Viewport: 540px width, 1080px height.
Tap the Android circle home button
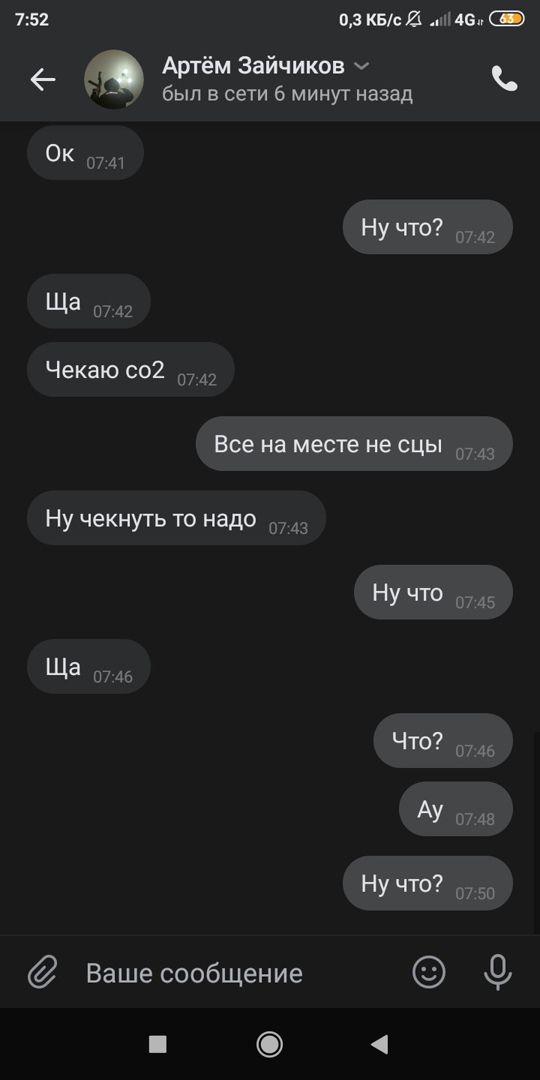pos(269,1044)
